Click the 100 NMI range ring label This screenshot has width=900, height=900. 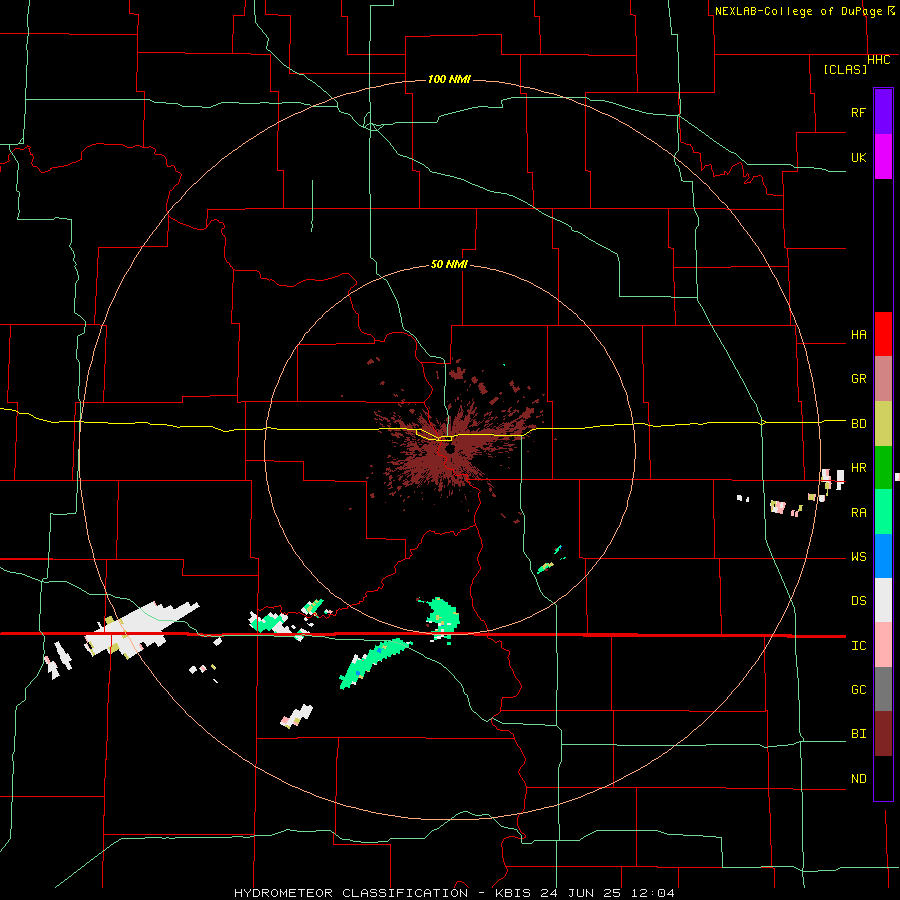coord(449,79)
